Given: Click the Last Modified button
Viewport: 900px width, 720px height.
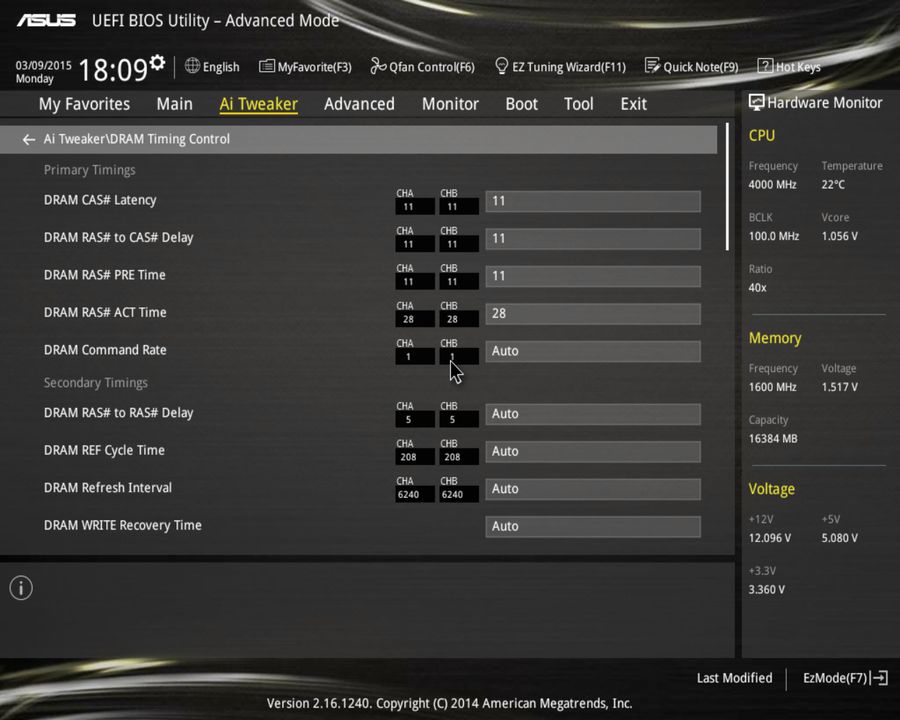Looking at the screenshot, I should click(x=734, y=677).
